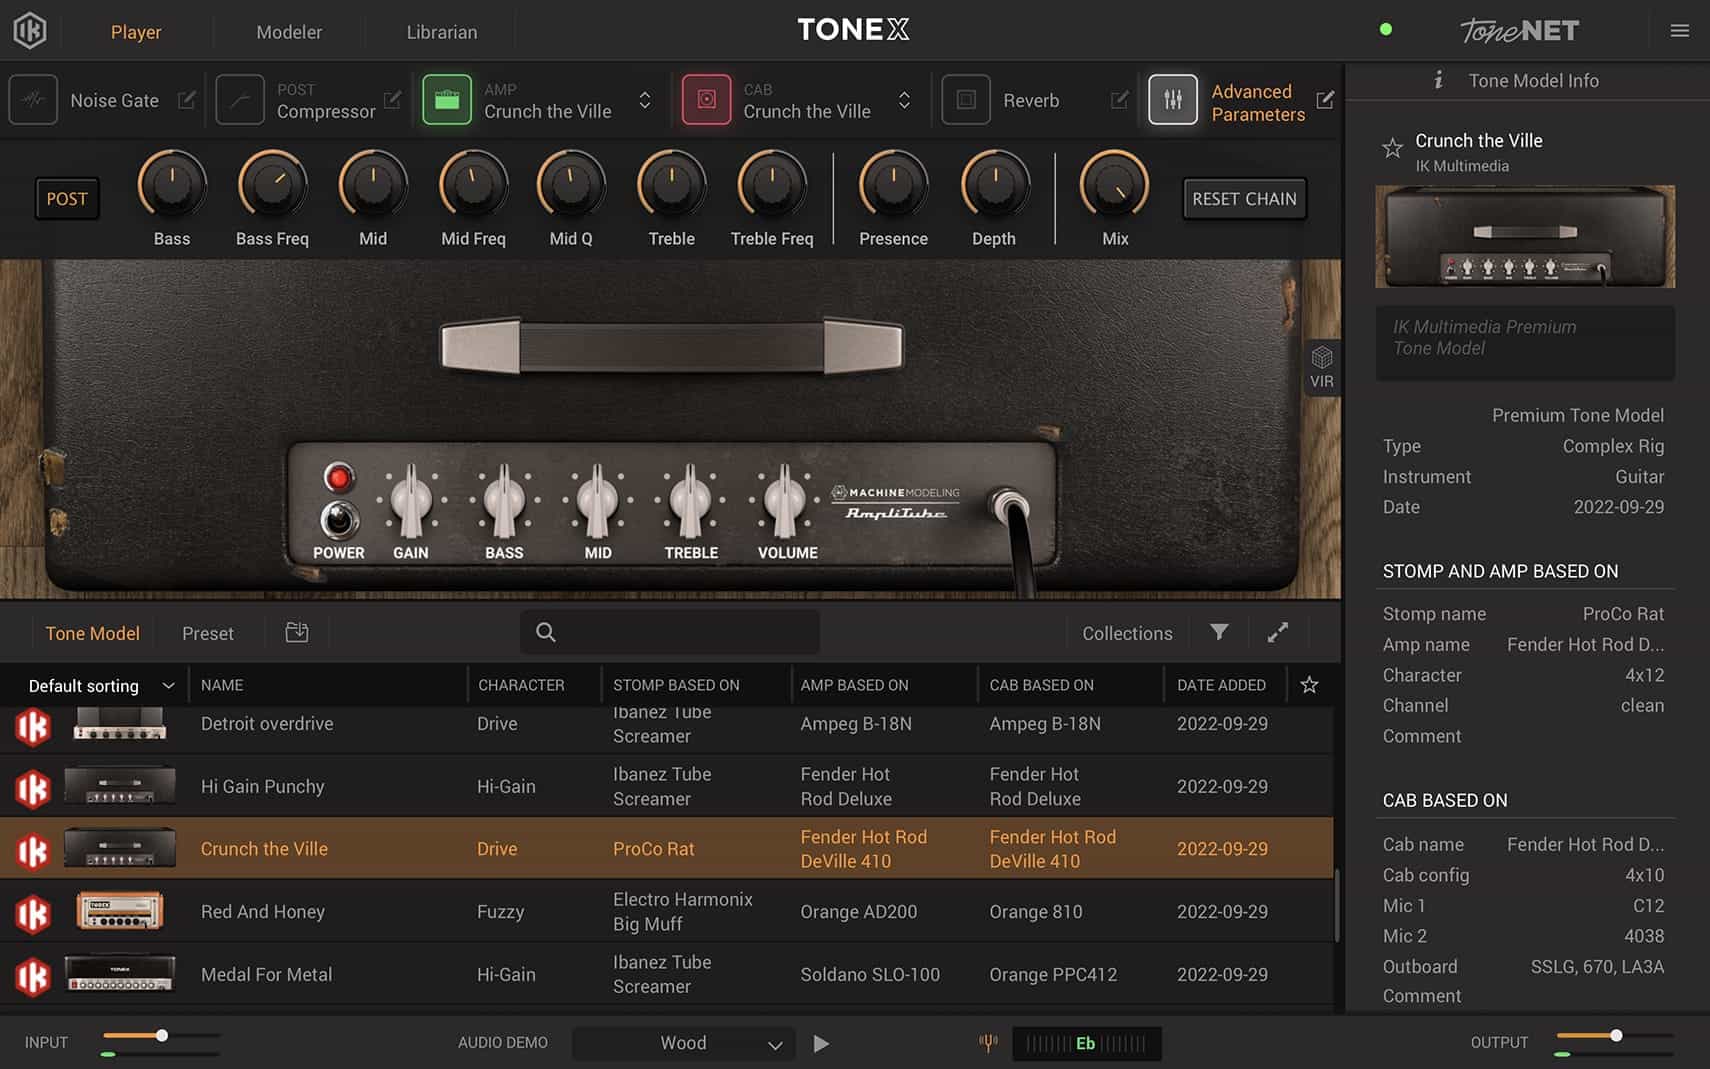1710x1069 pixels.
Task: Open the CAB model selector arrows
Action: tap(904, 100)
